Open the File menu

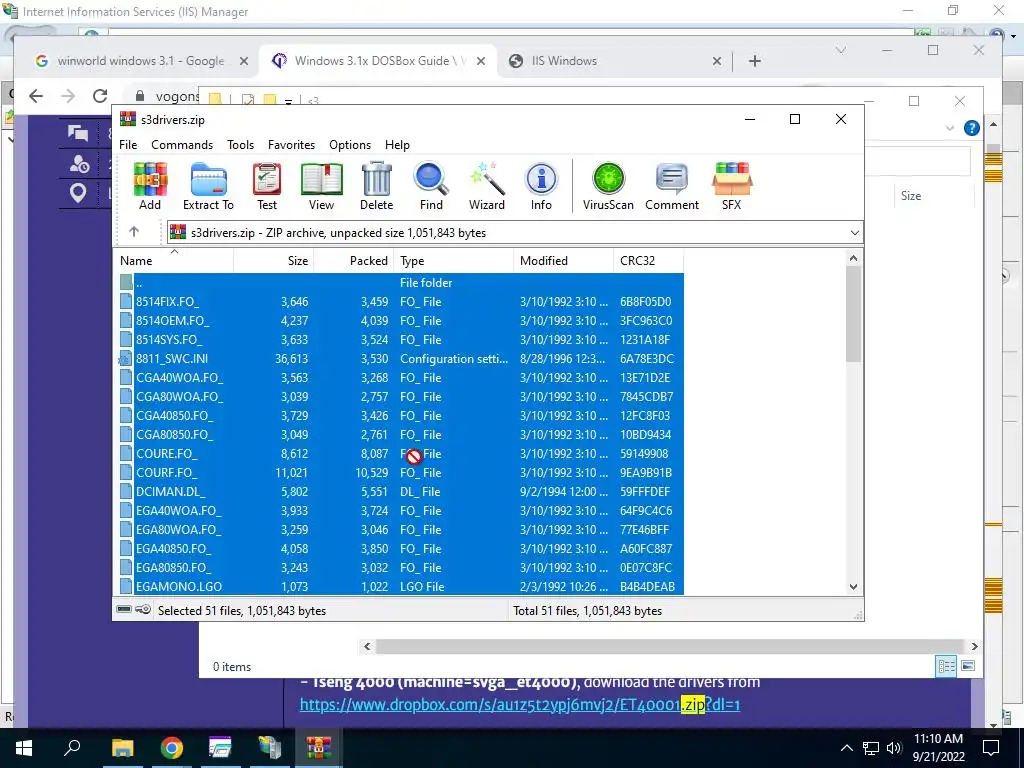128,145
